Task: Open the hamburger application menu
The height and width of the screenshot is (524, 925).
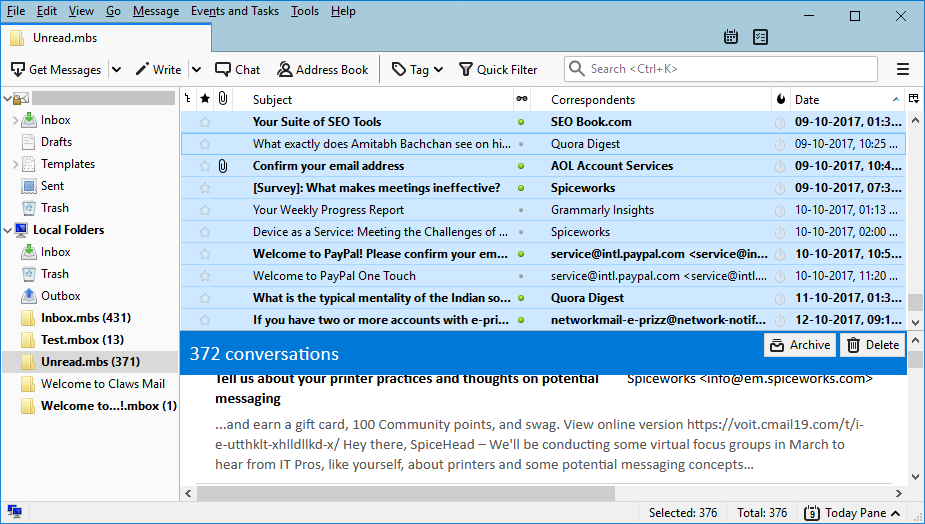Action: [903, 69]
